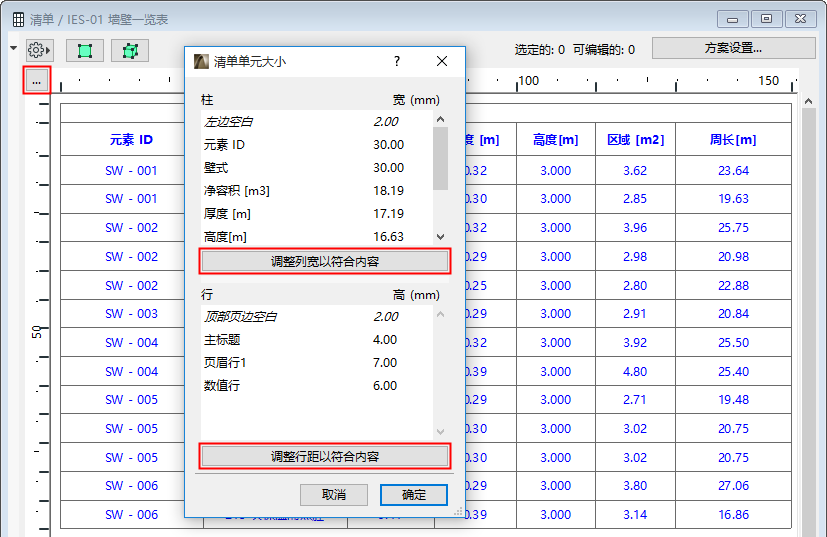Select the 厚度 [m] column width row

(317, 214)
